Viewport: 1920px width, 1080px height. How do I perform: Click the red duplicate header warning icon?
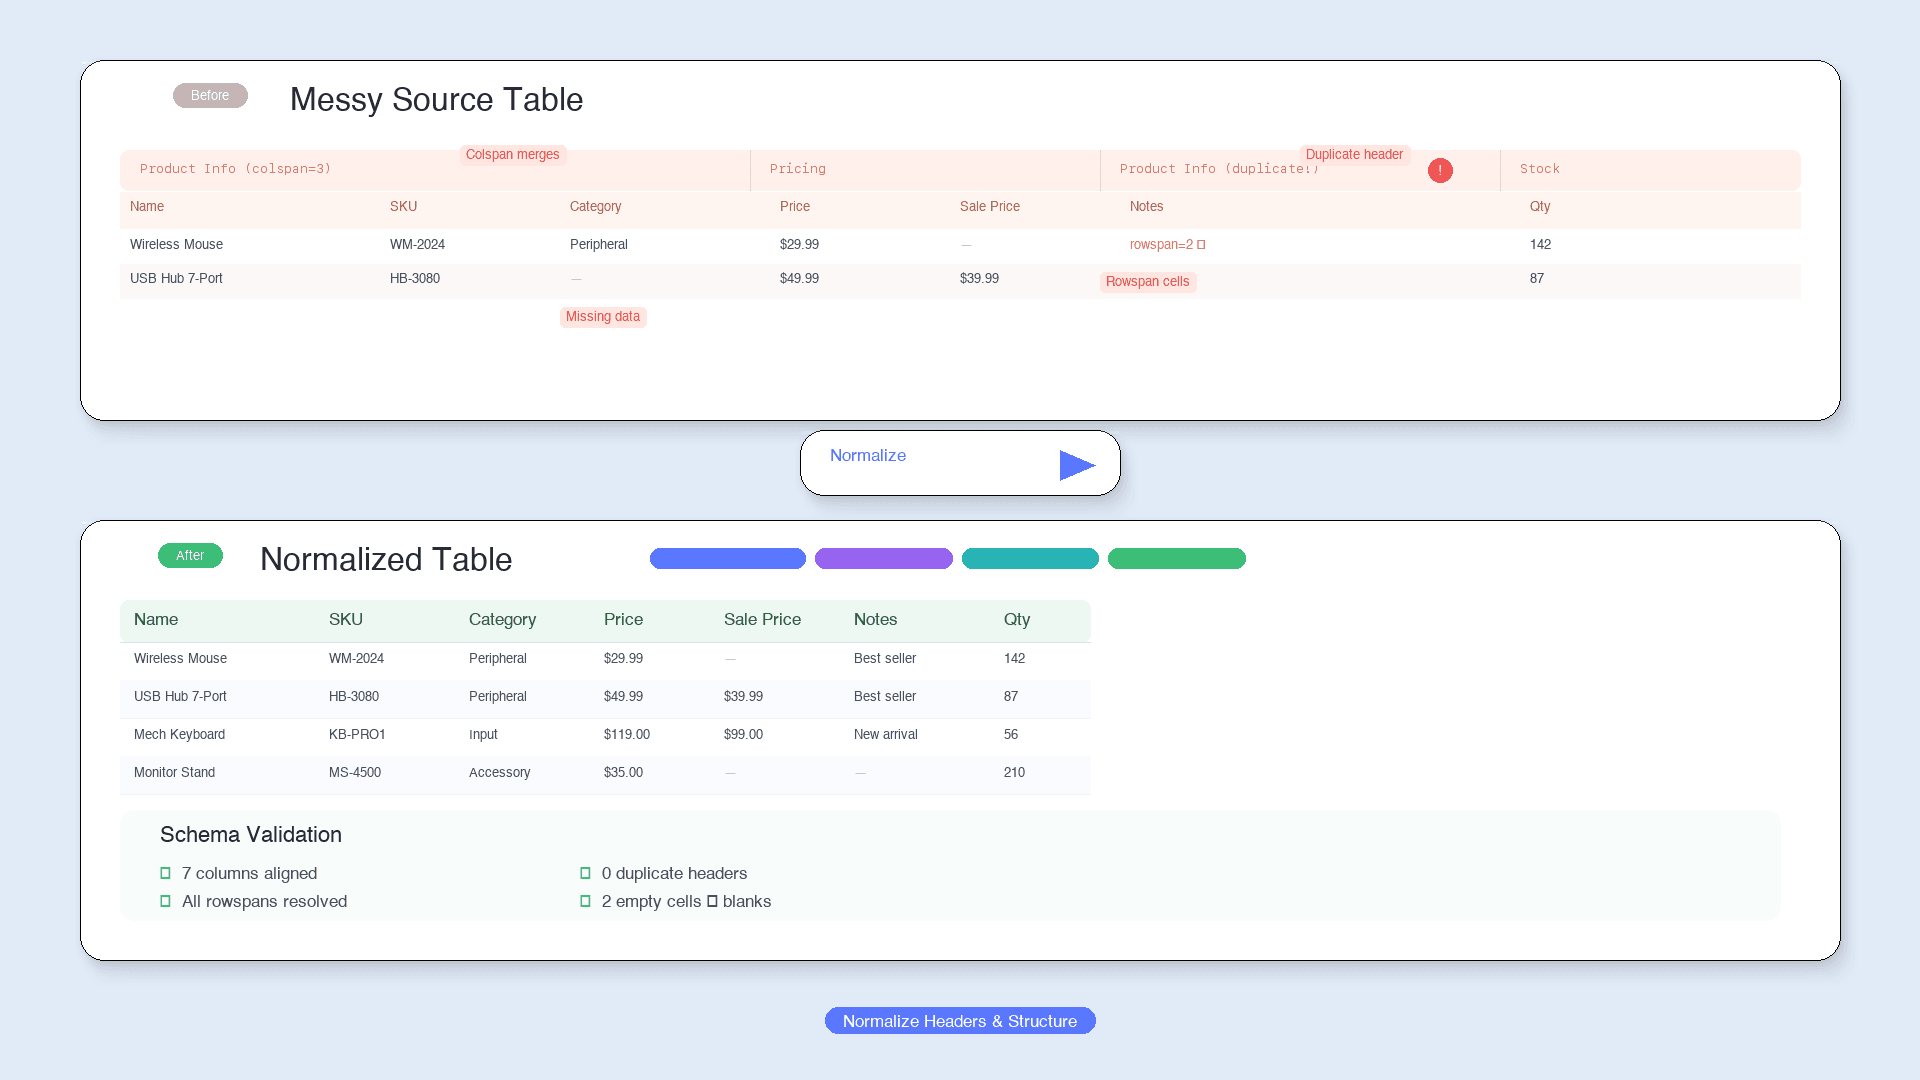tap(1440, 170)
